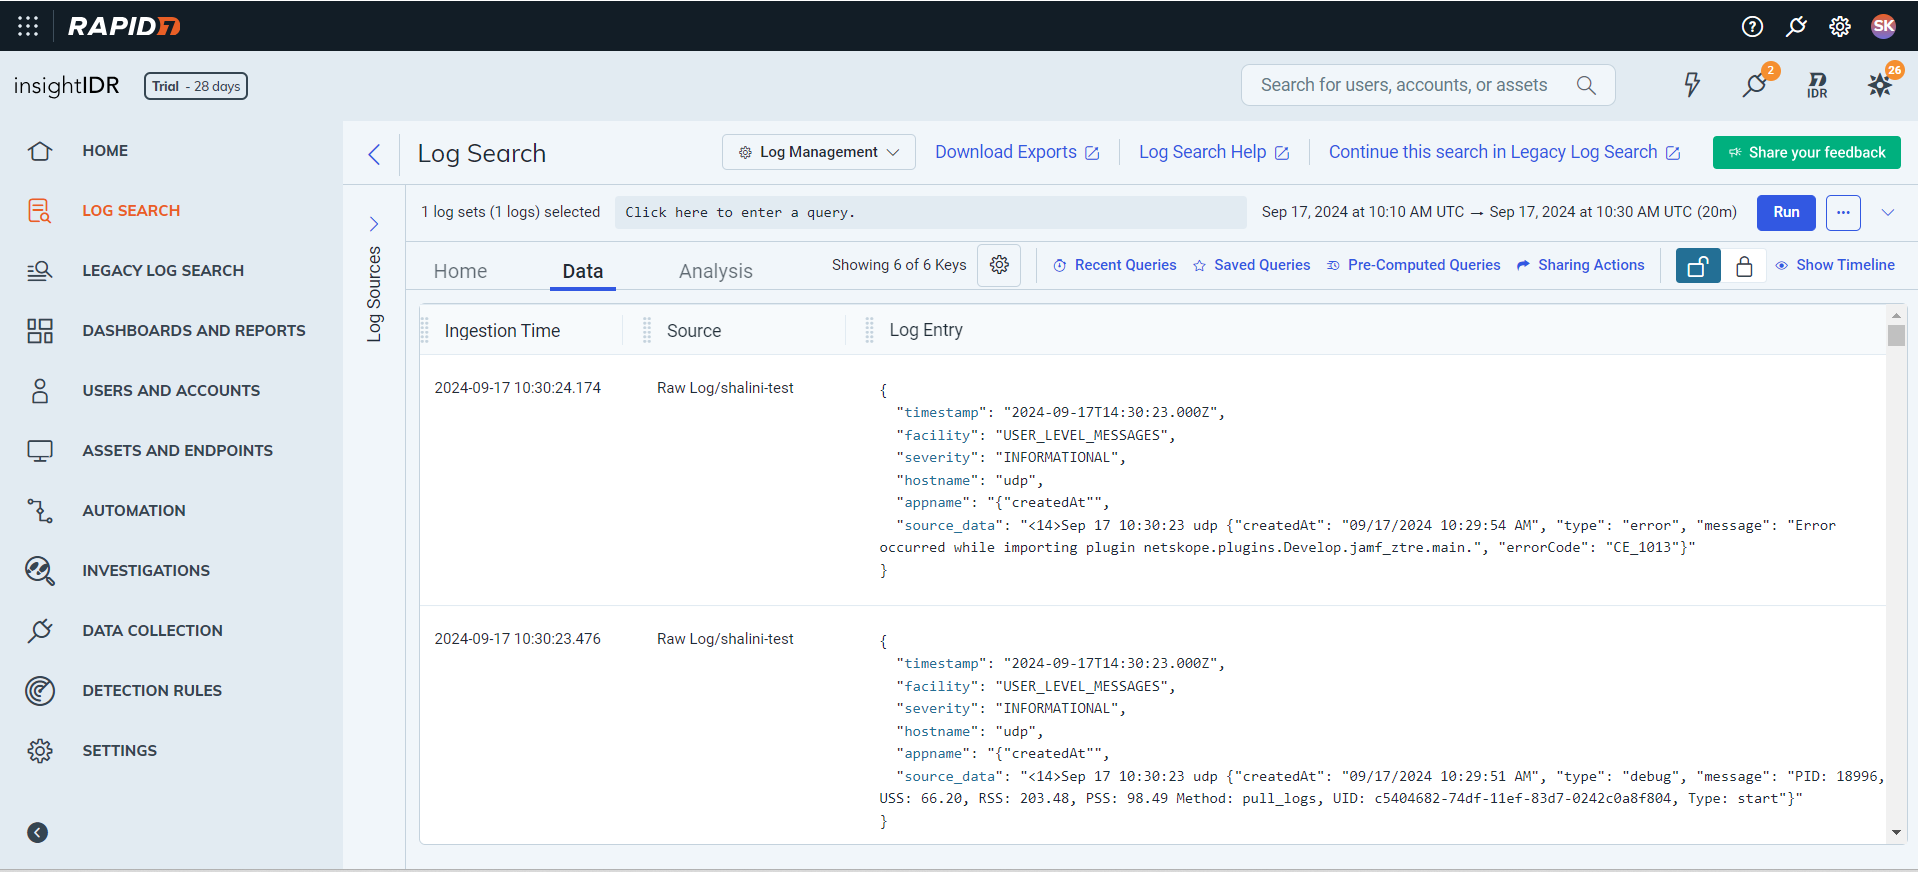Click the scrollbar up arrow
This screenshot has width=1918, height=872.
tap(1896, 315)
